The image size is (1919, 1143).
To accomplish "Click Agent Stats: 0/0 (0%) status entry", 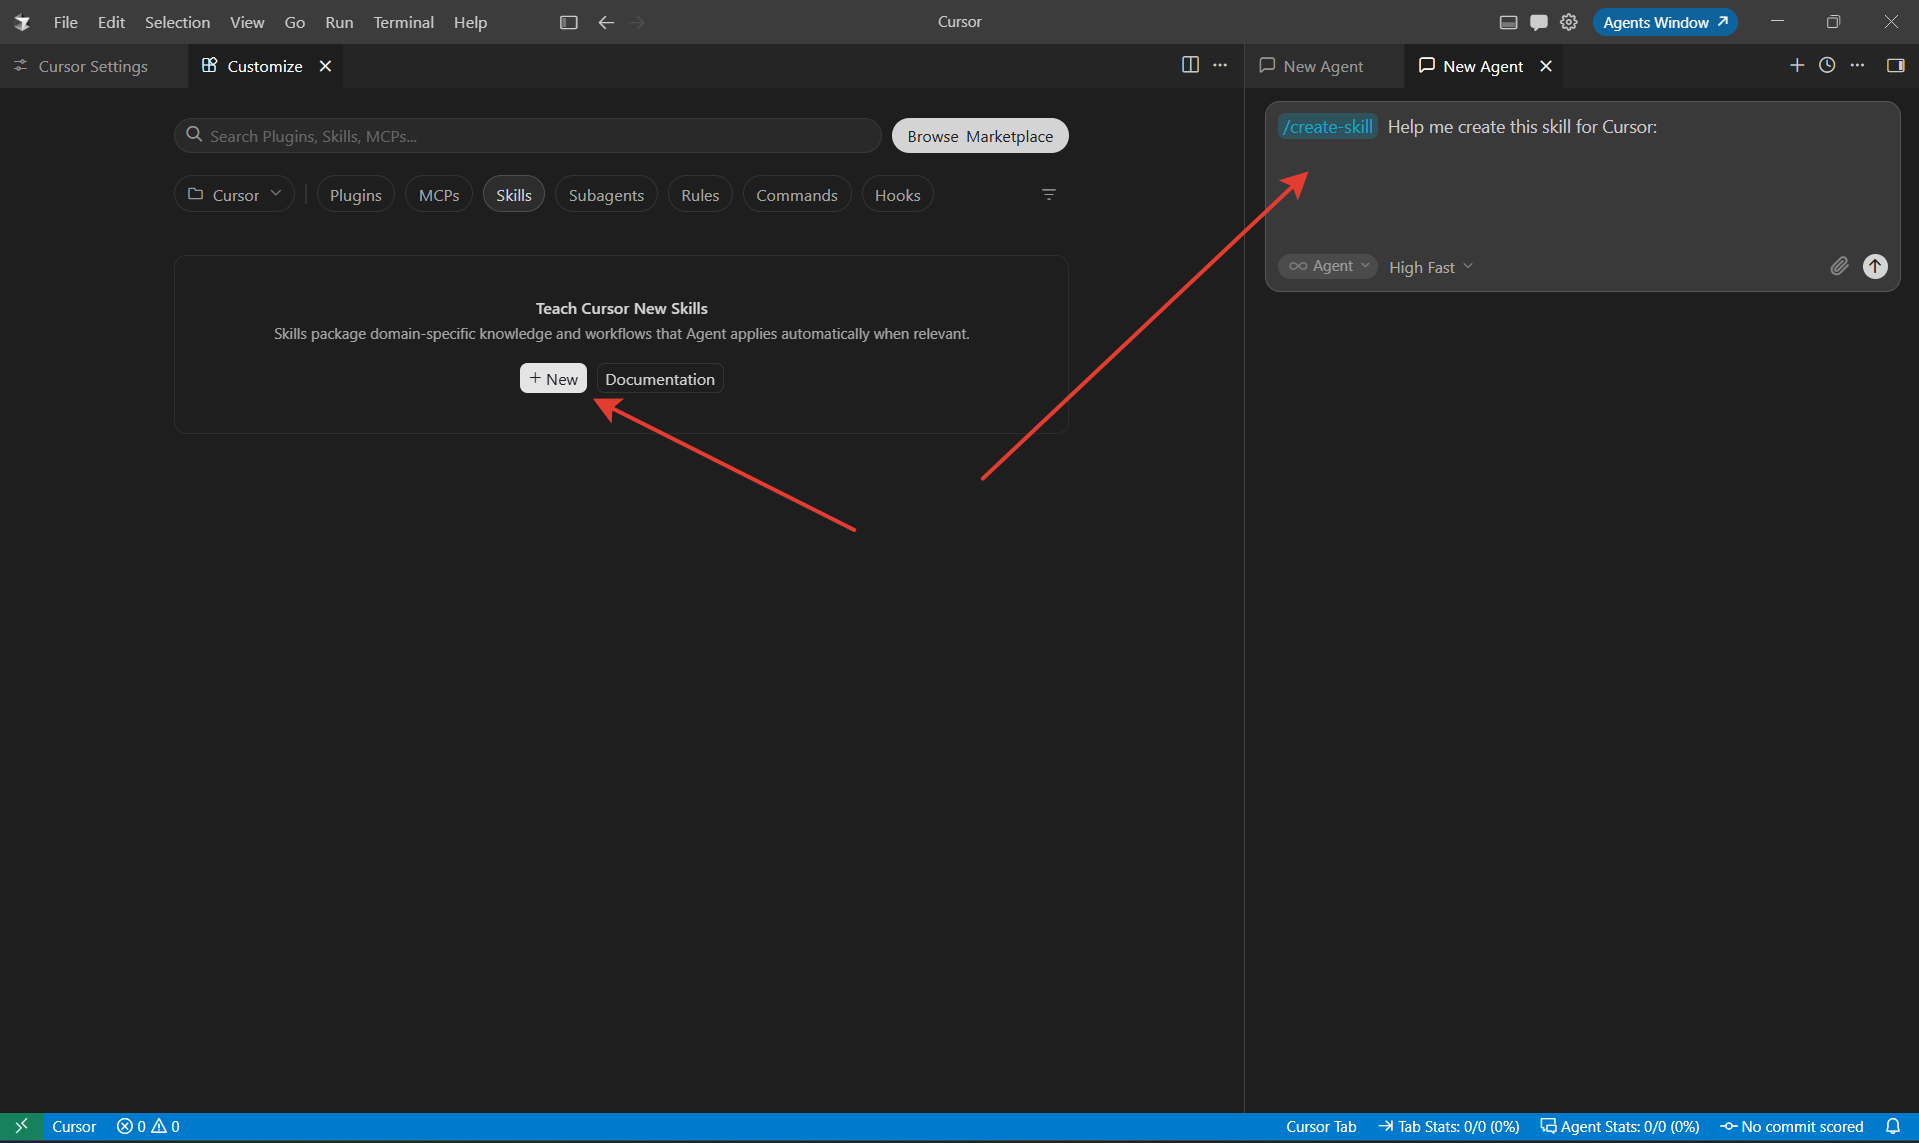I will [x=1620, y=1126].
